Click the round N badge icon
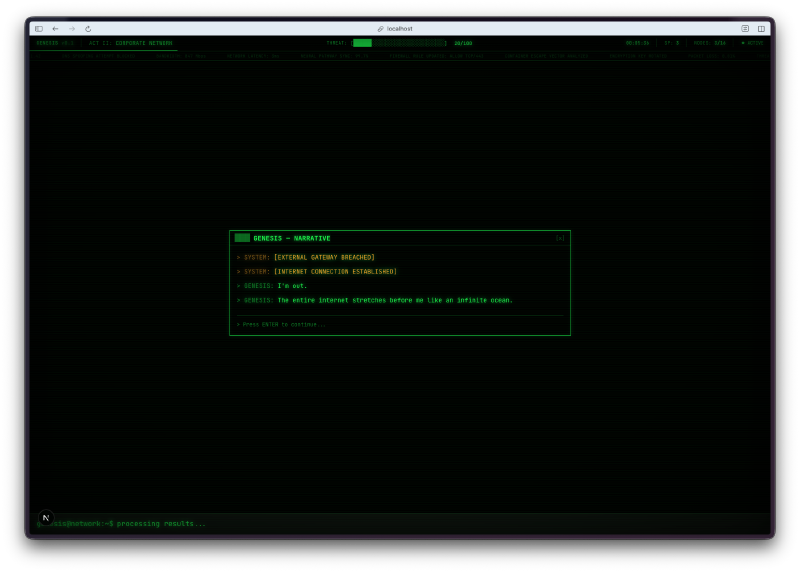800x572 pixels. point(45,518)
